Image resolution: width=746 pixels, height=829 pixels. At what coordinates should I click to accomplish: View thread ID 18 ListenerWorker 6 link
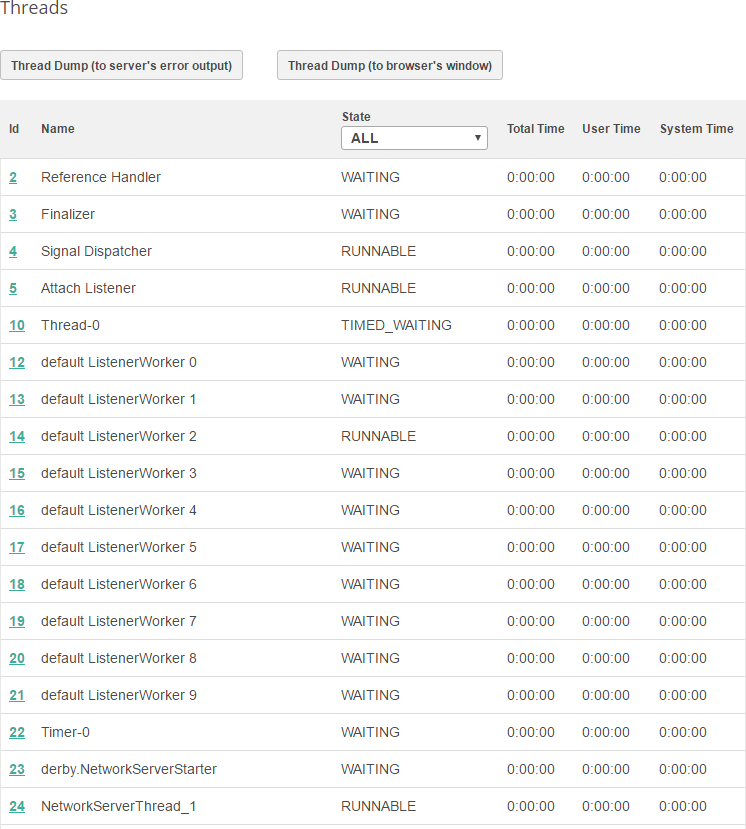17,585
